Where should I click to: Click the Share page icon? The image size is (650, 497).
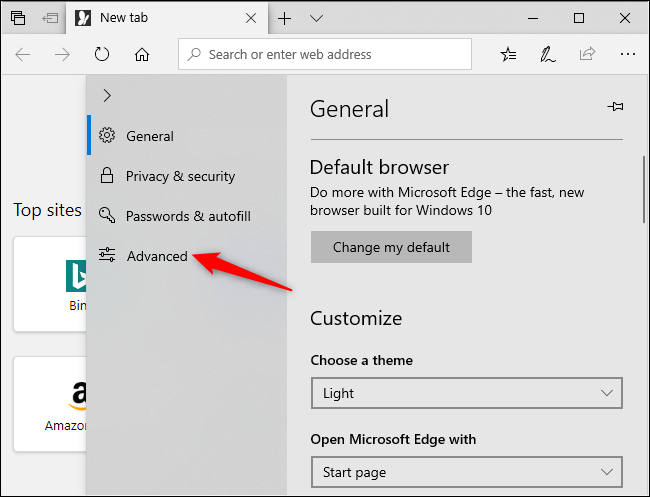click(x=587, y=55)
